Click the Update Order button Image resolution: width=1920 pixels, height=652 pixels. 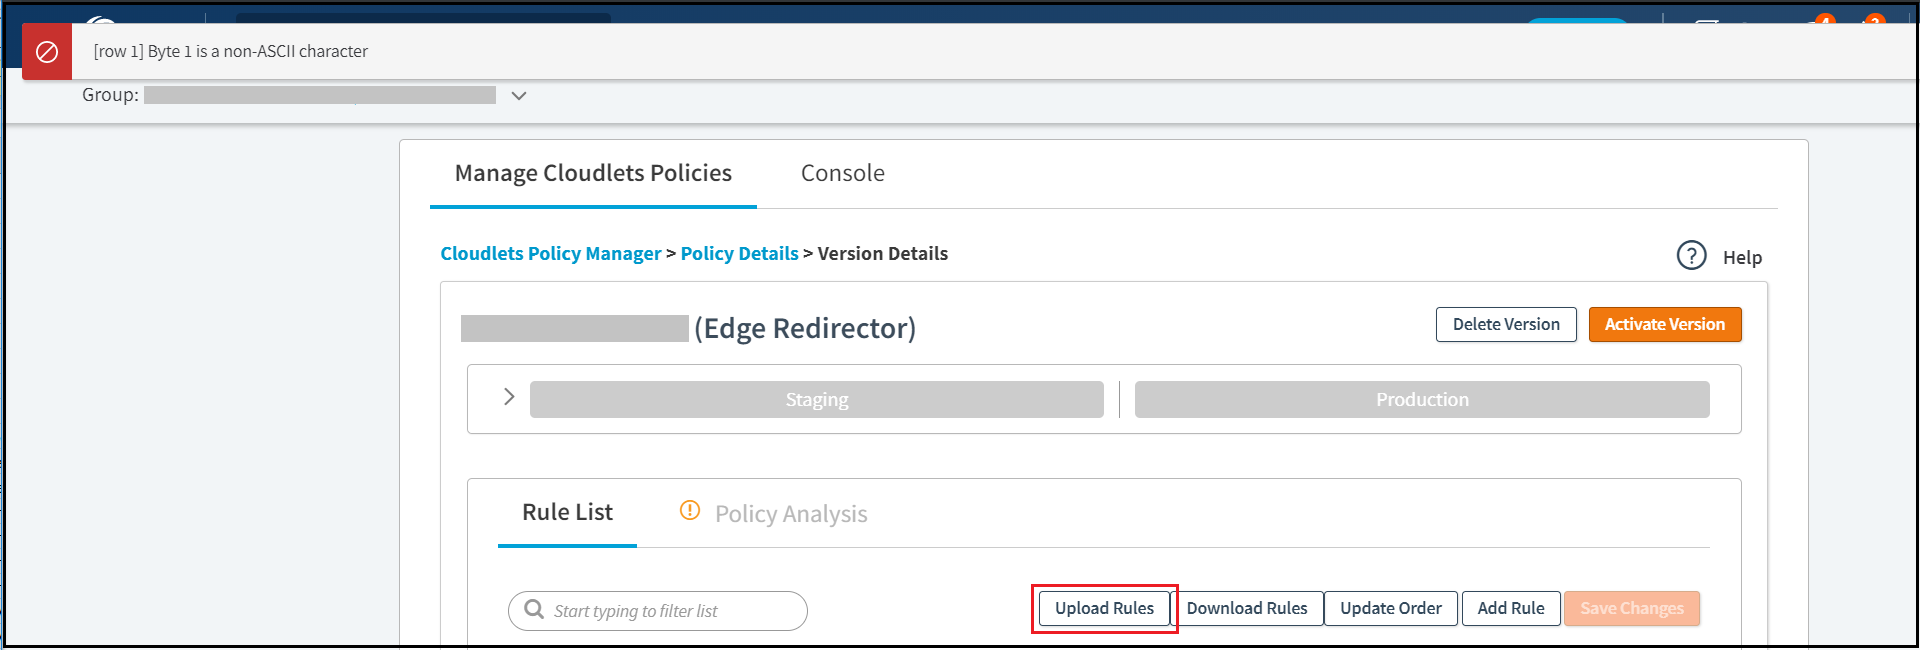click(x=1390, y=608)
